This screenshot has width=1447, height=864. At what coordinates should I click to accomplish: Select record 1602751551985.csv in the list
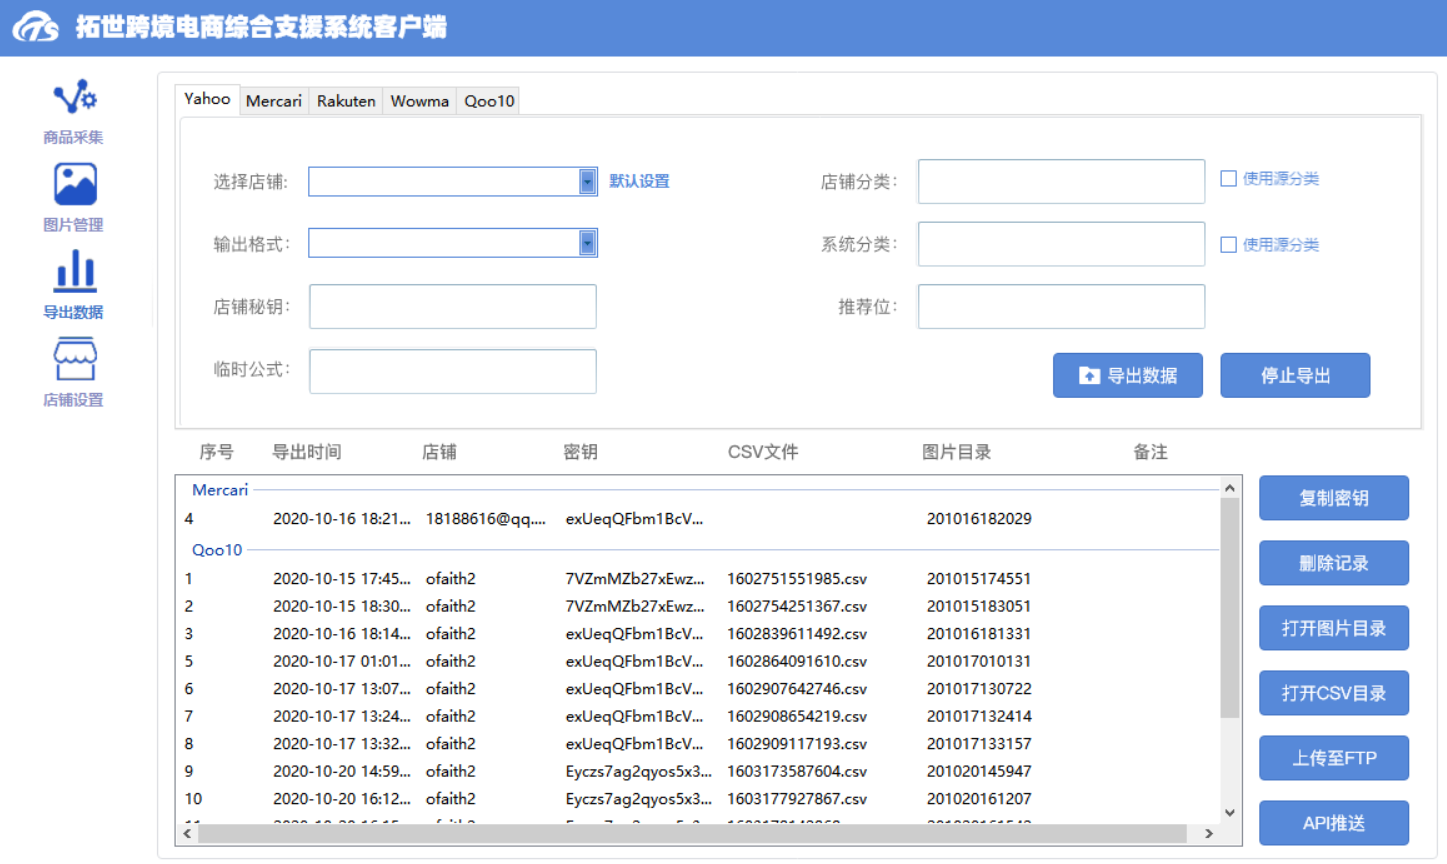796,579
